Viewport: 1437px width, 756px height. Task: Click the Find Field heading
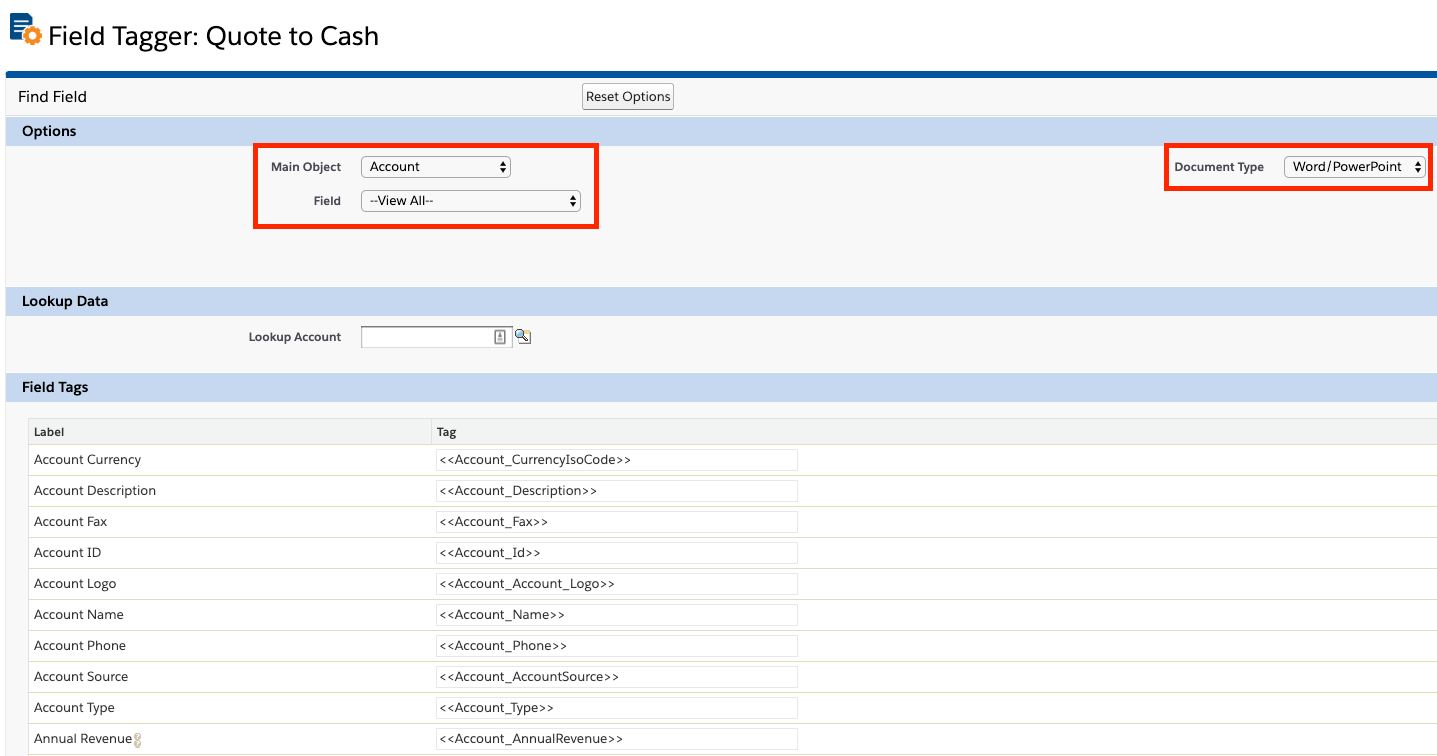coord(52,97)
